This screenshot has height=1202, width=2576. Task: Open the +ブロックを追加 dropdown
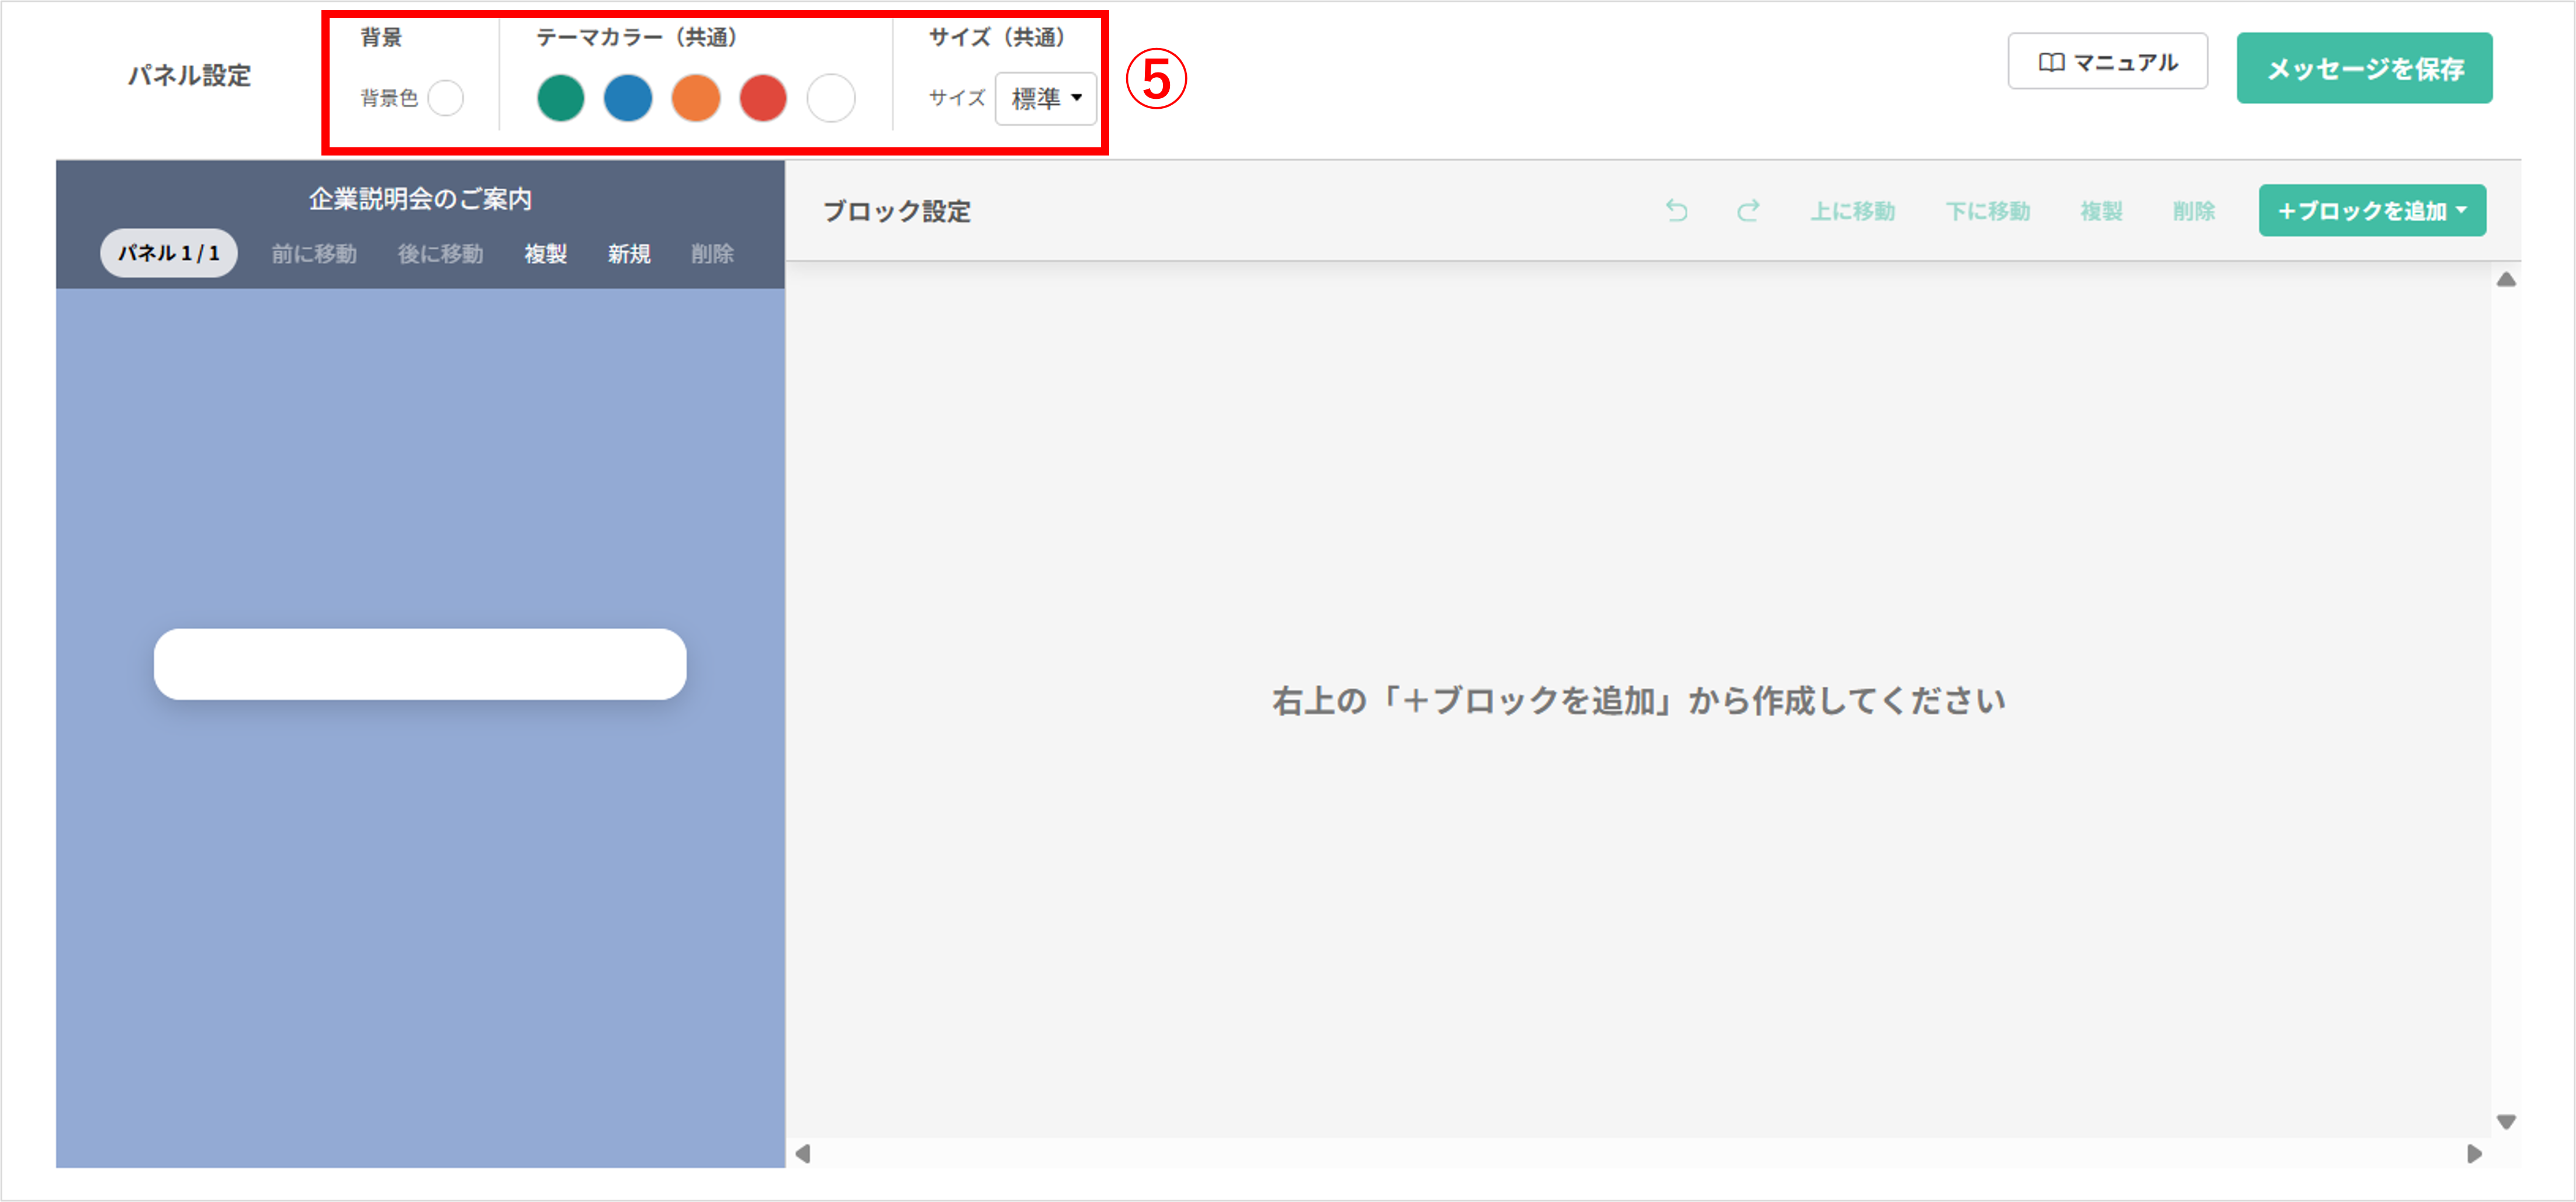[2371, 210]
